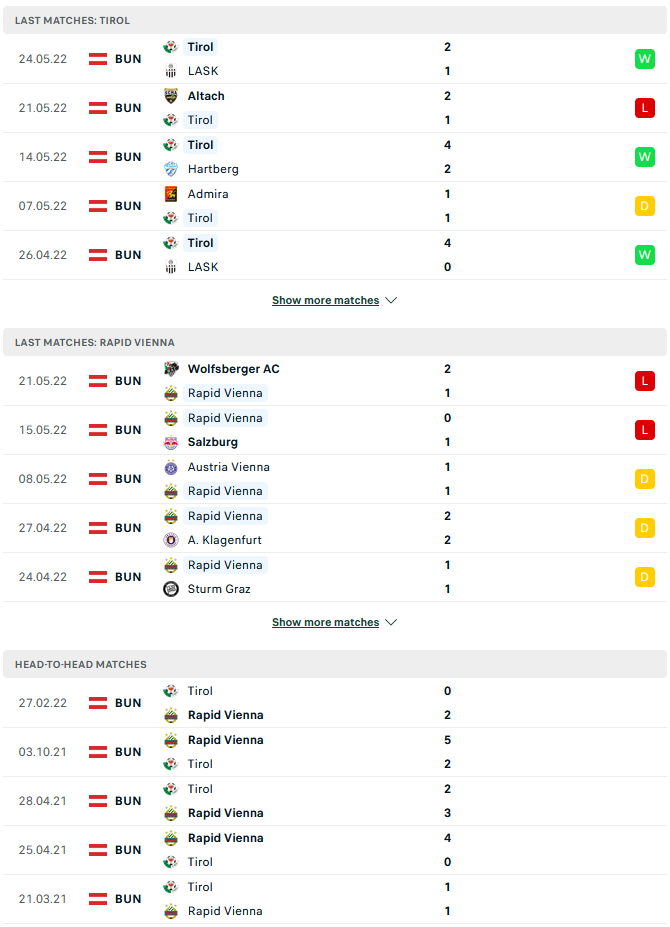Expand Show more matches under Rapid Vienna section
This screenshot has width=670, height=927.
tap(334, 622)
